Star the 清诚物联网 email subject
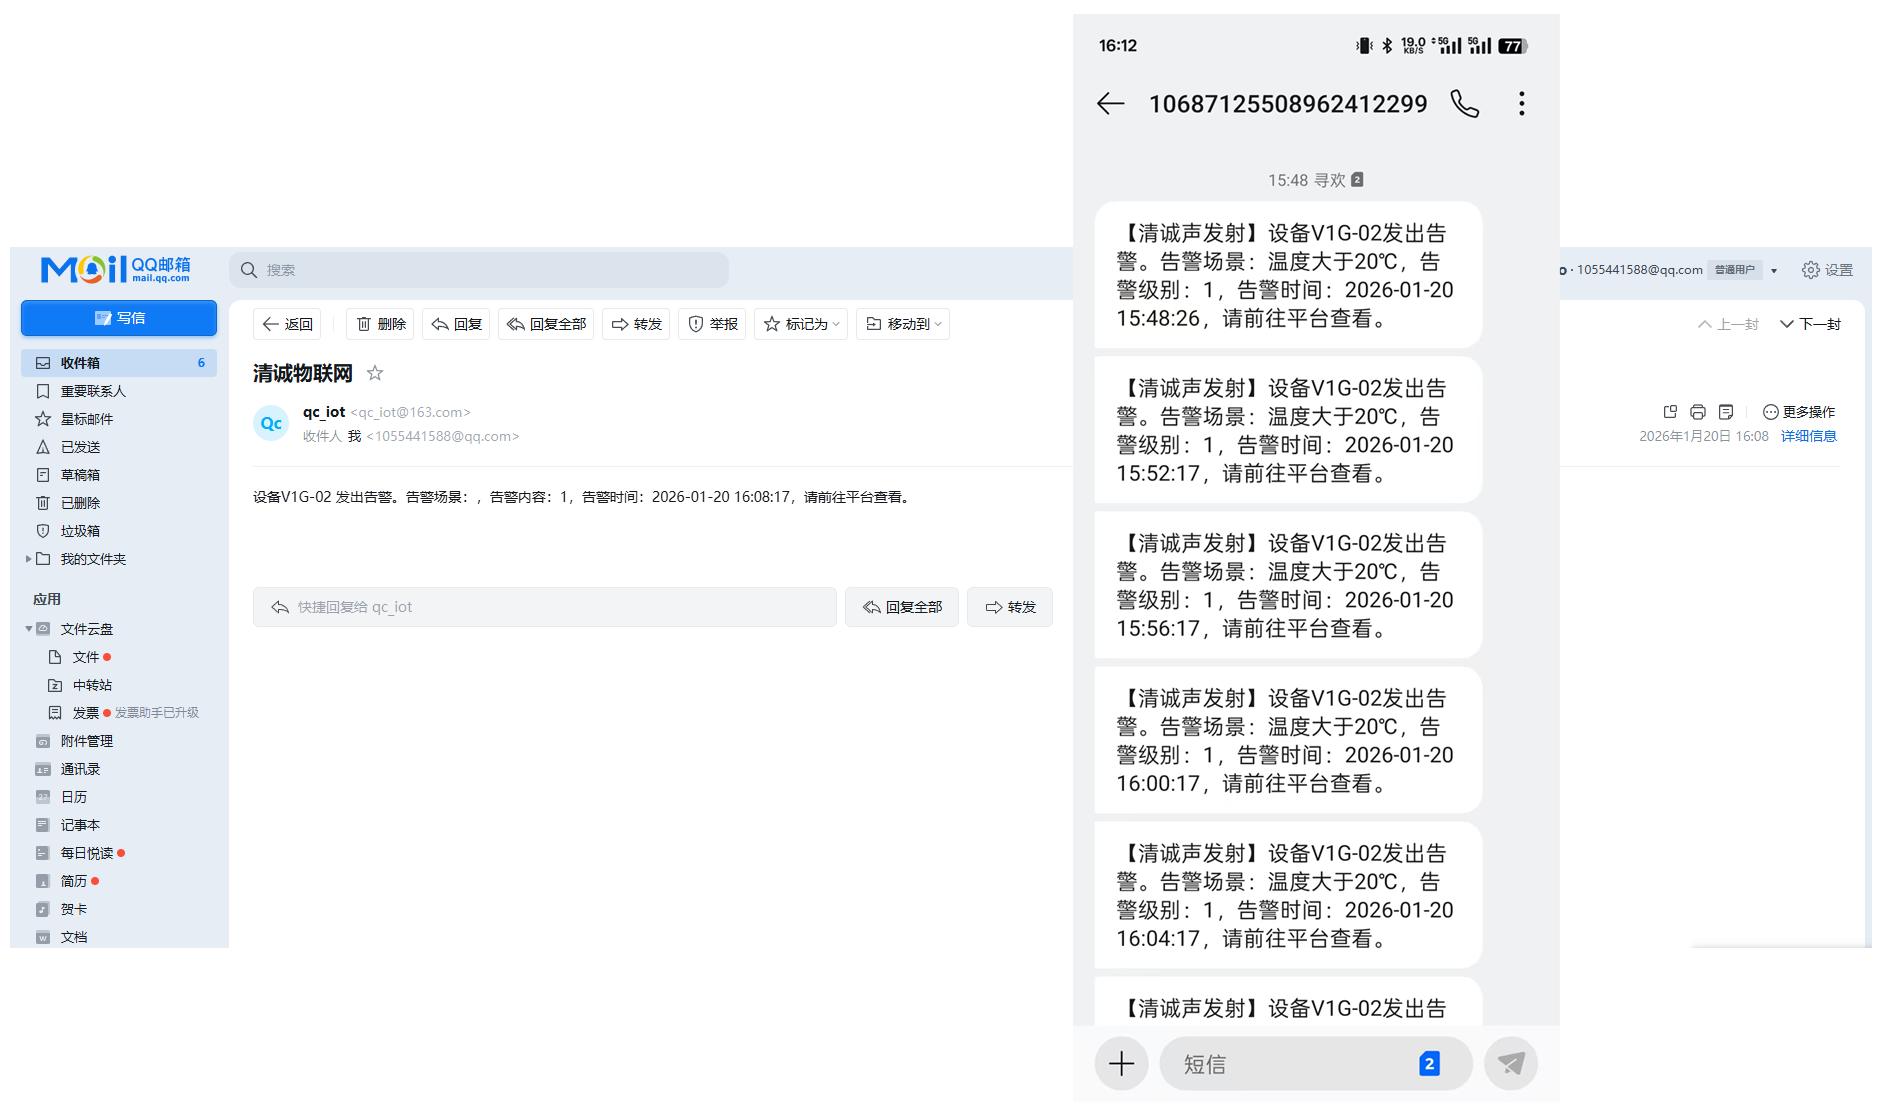 [x=375, y=372]
